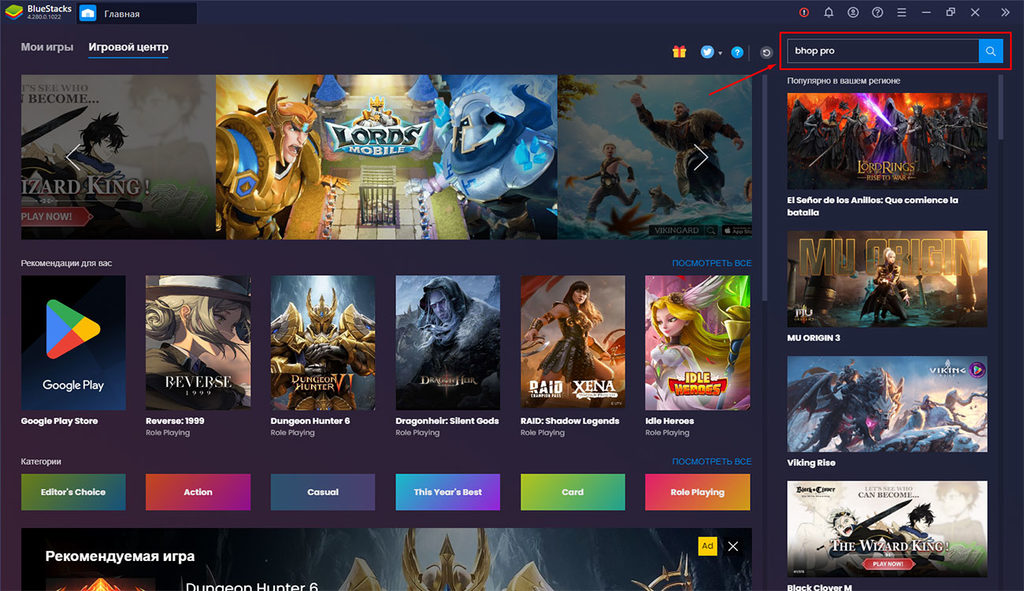Click the search field containing 'bhop pro'
Image resolution: width=1024 pixels, height=591 pixels.
pyautogui.click(x=882, y=51)
